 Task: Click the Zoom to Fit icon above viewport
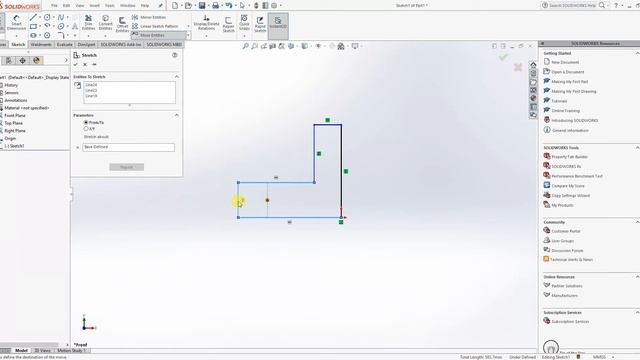pyautogui.click(x=245, y=46)
